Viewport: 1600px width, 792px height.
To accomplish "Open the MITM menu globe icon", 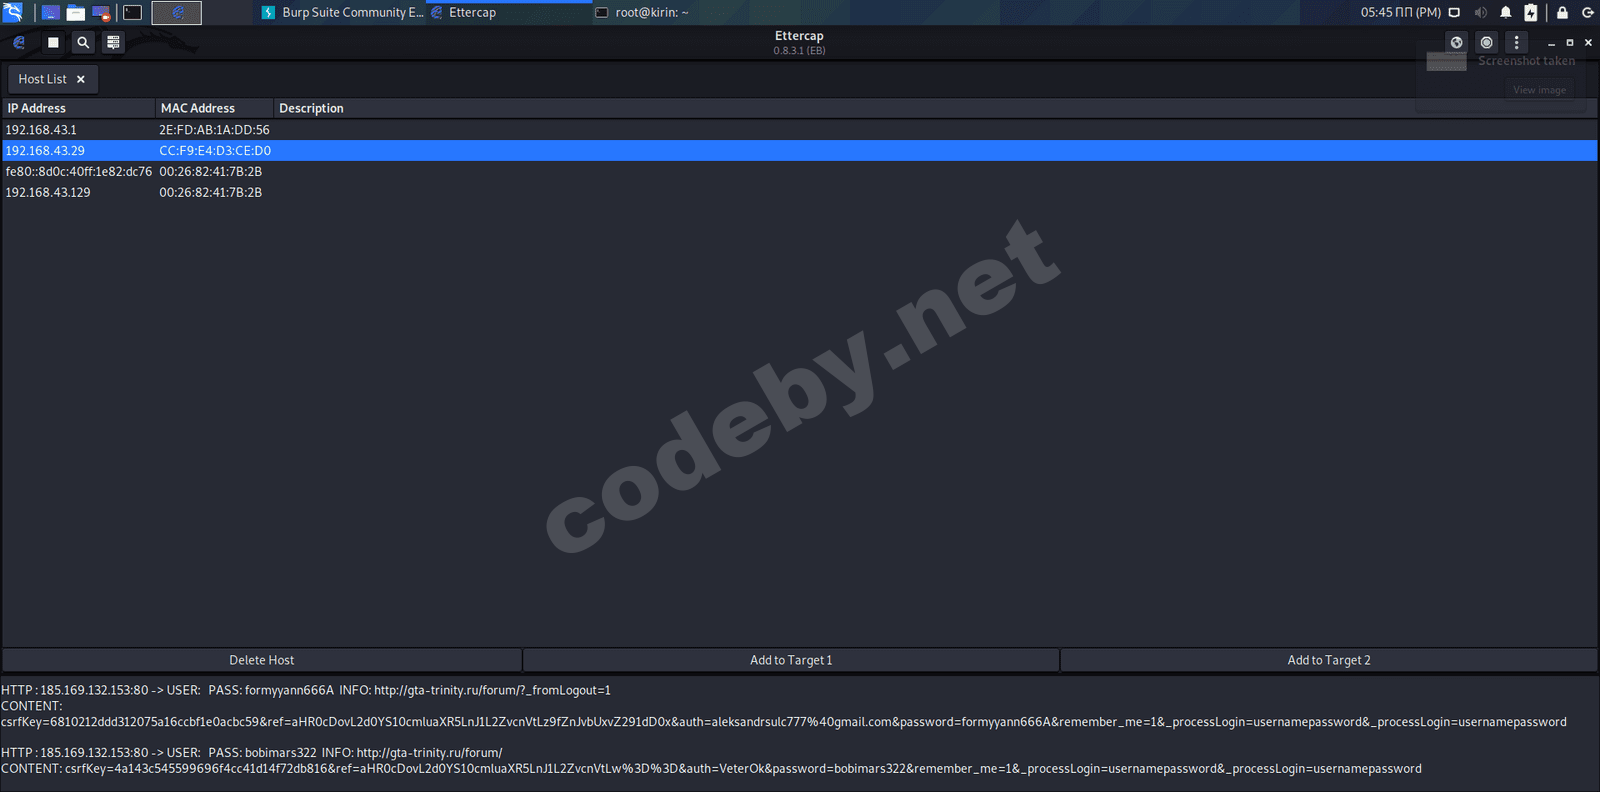I will [x=1457, y=42].
